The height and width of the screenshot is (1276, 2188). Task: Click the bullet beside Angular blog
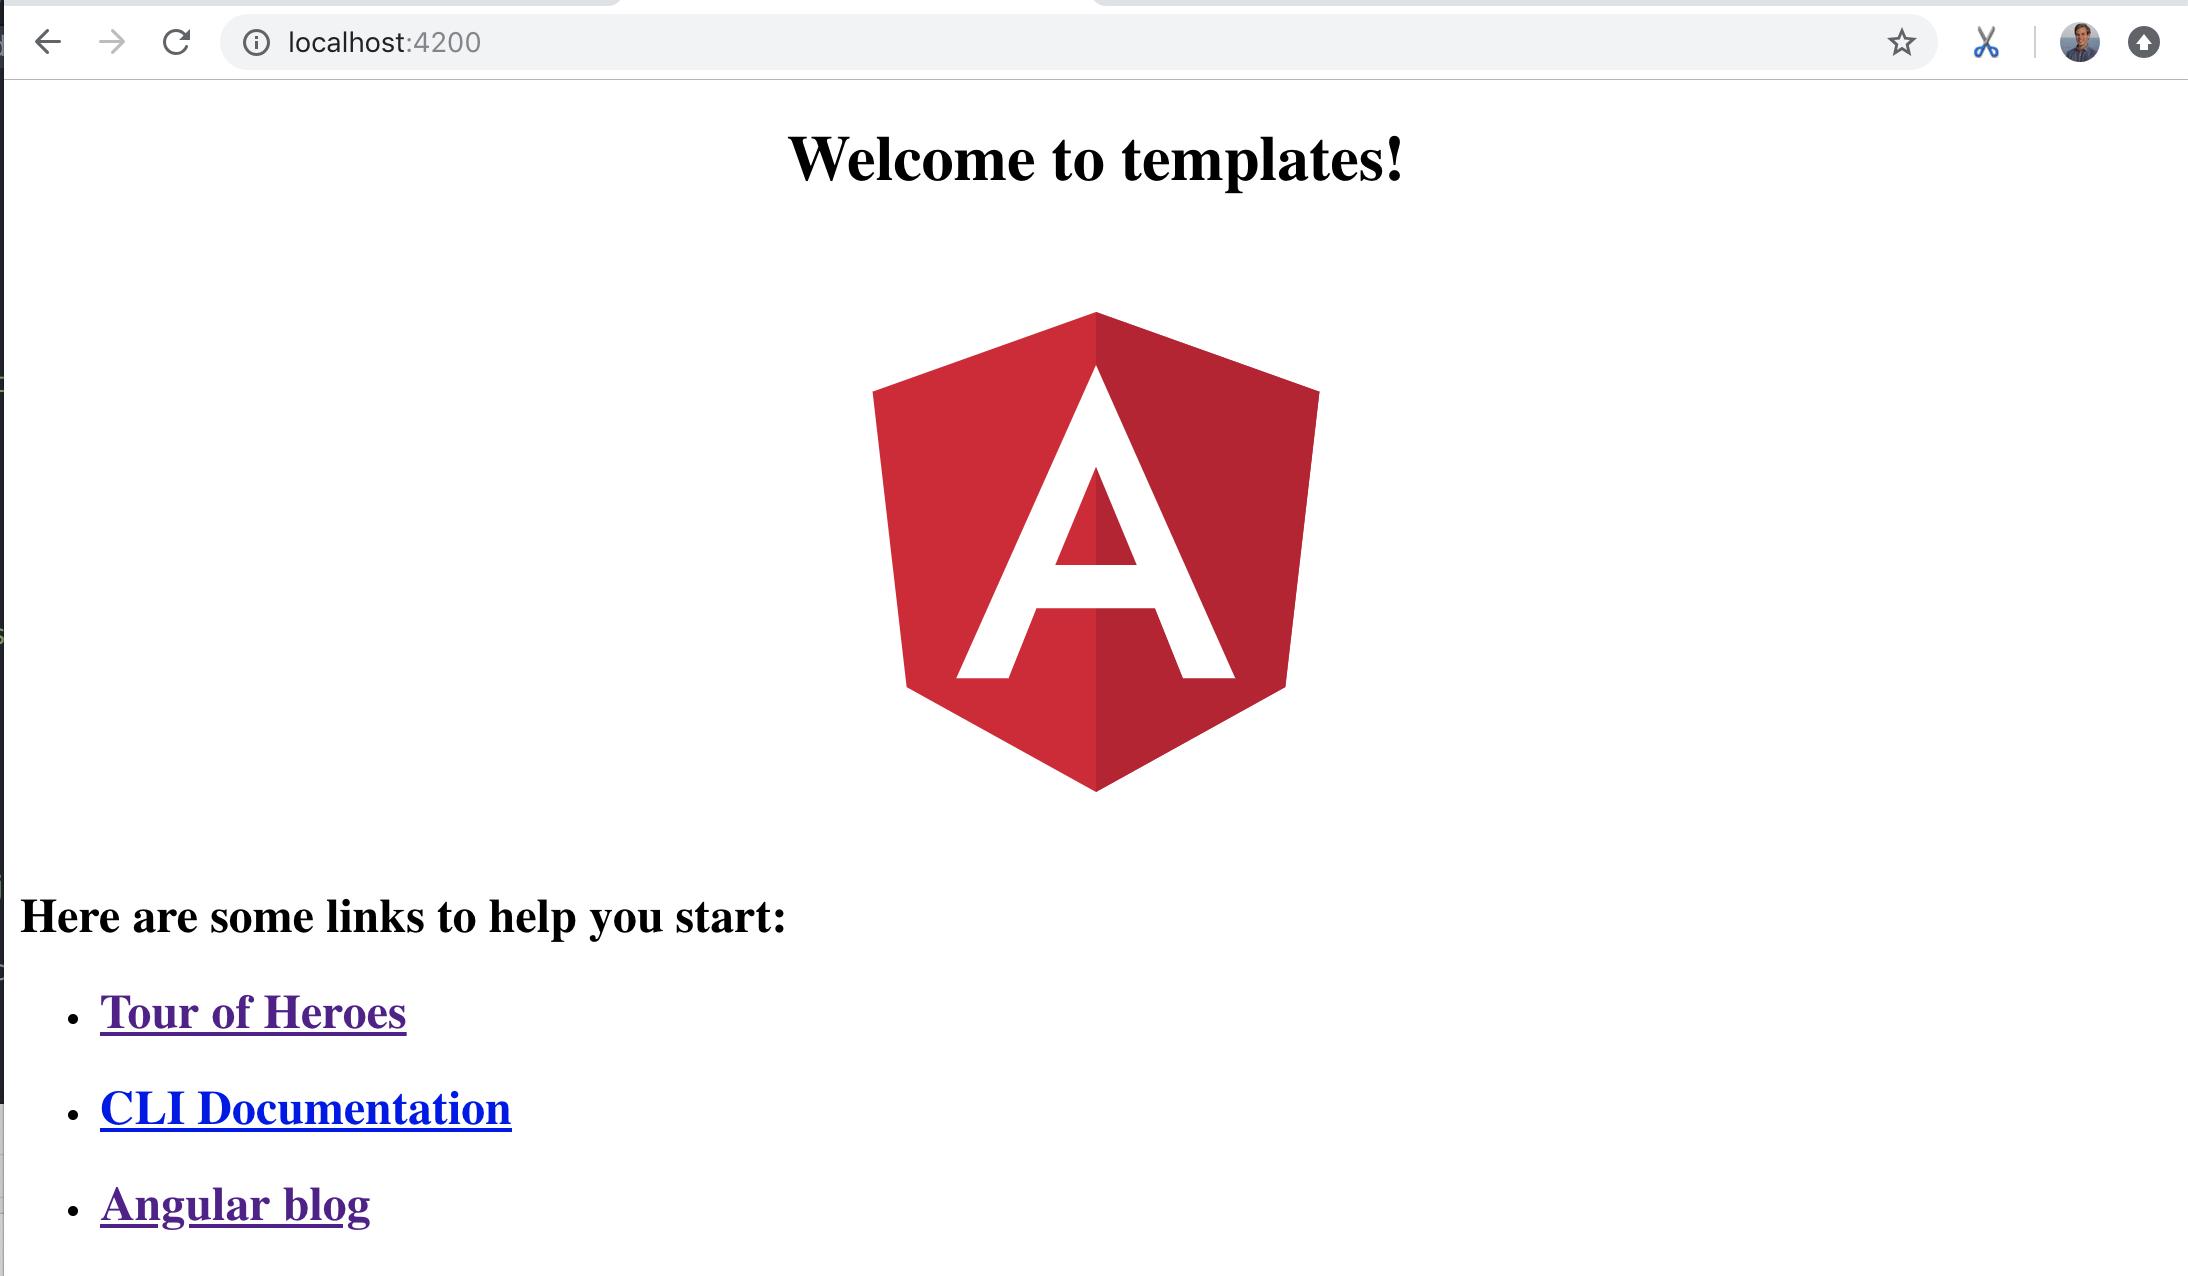pos(71,1214)
